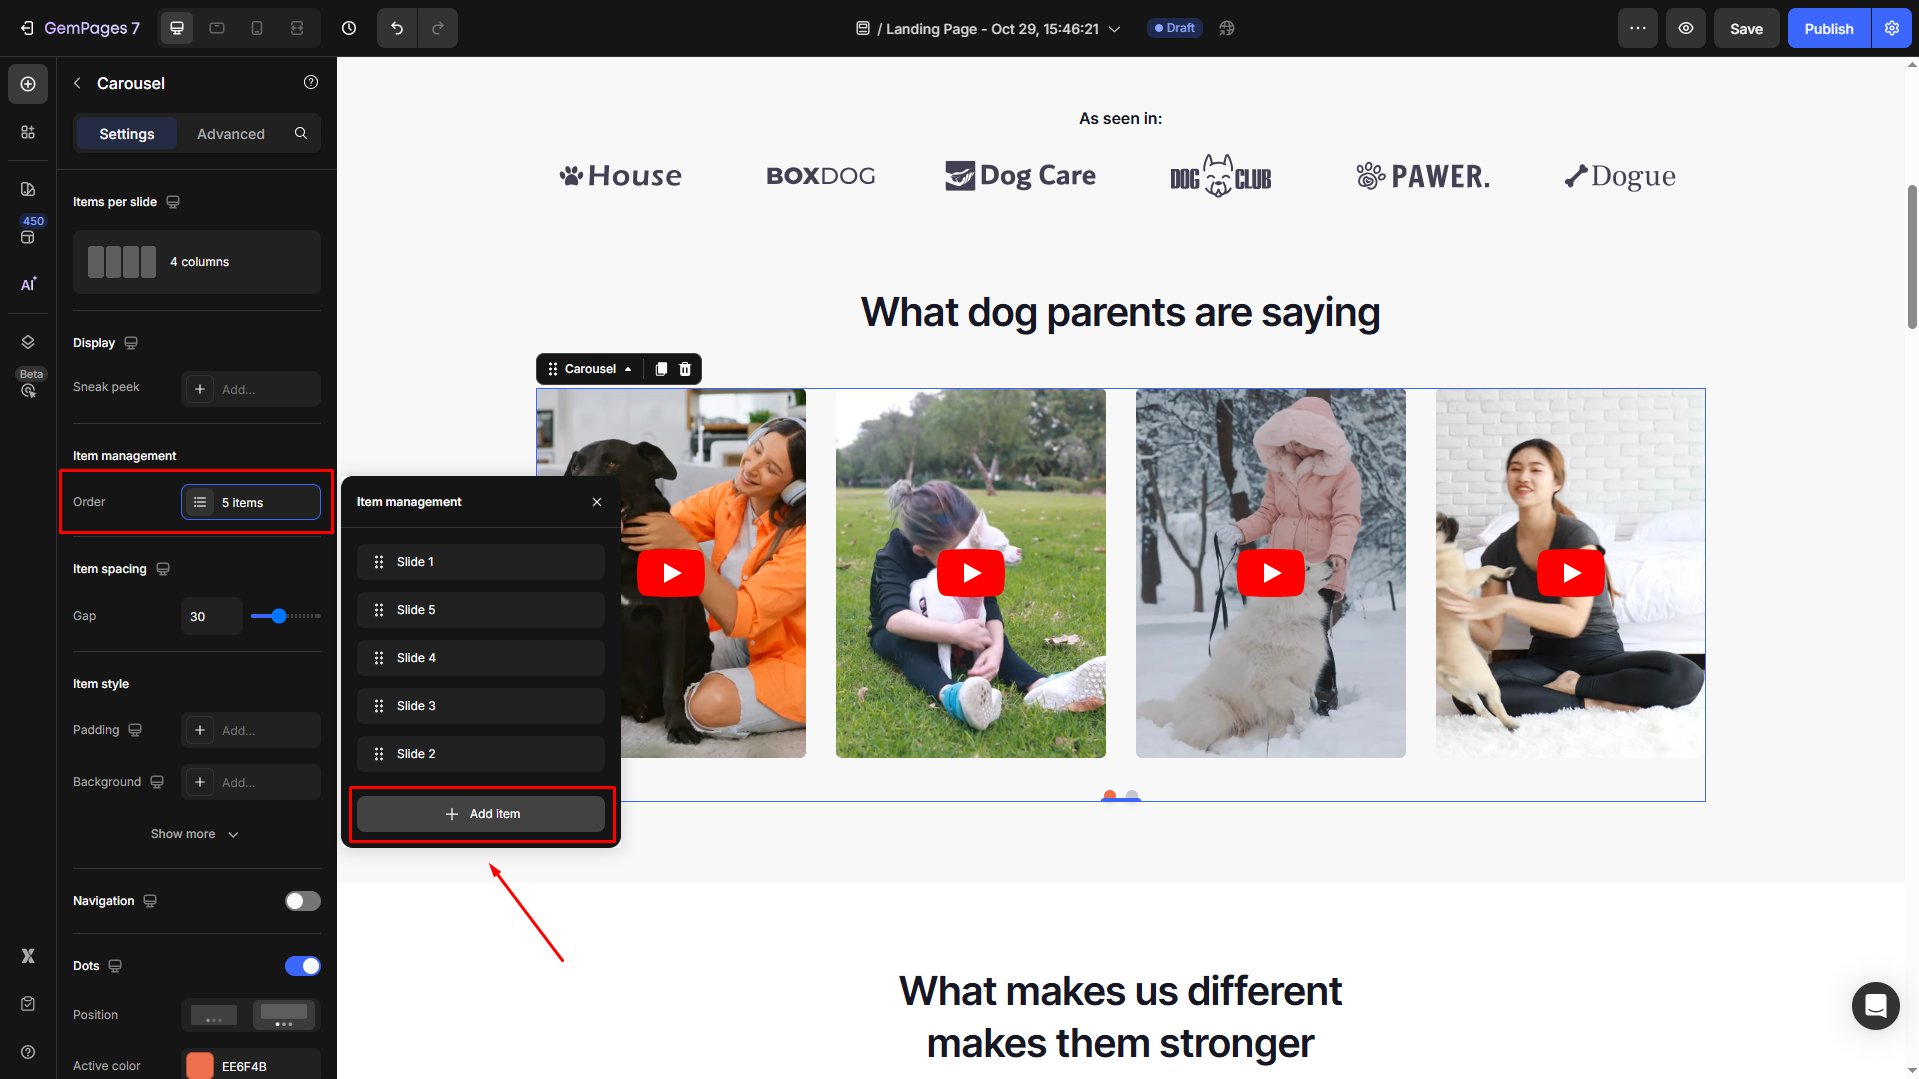Select the Settings tab
1919x1079 pixels.
[127, 134]
